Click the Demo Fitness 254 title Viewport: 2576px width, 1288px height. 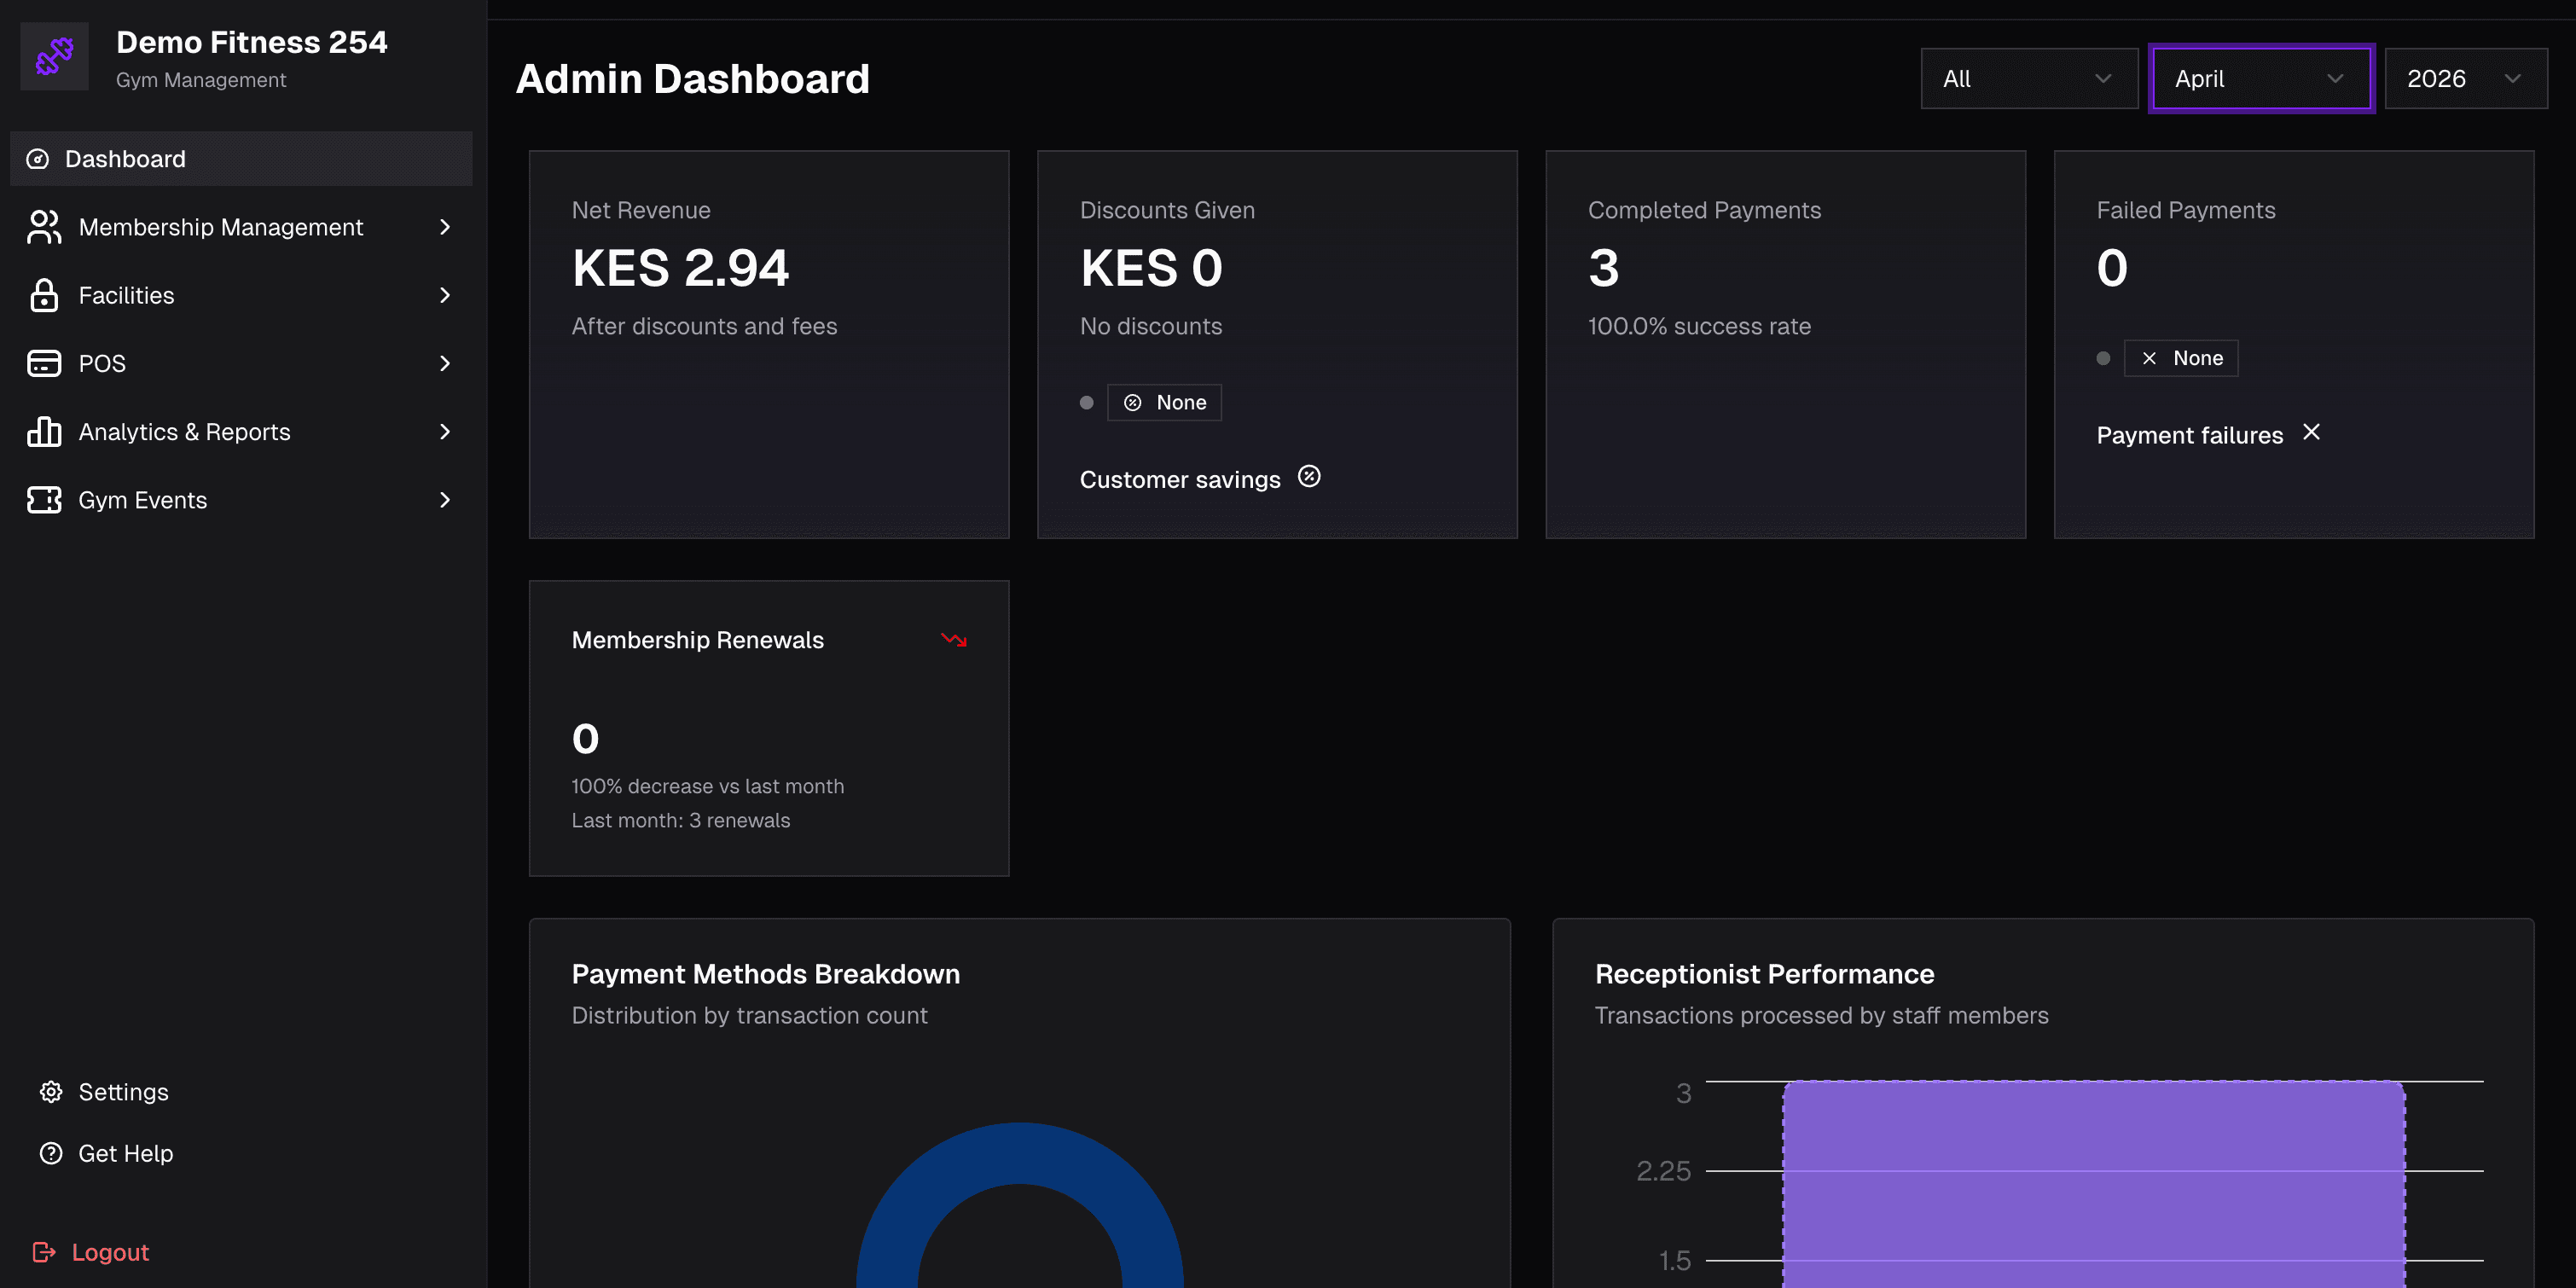pyautogui.click(x=252, y=42)
